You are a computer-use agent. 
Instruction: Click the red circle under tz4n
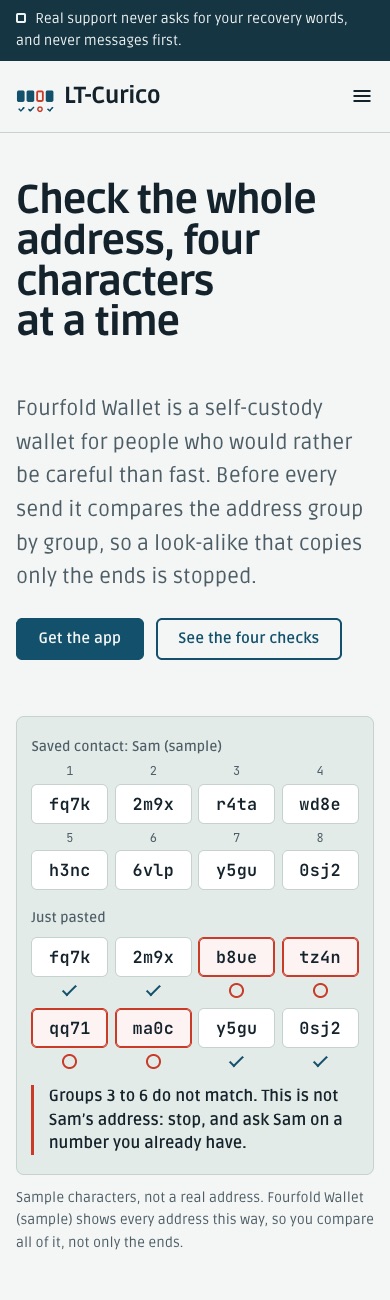[x=320, y=991]
